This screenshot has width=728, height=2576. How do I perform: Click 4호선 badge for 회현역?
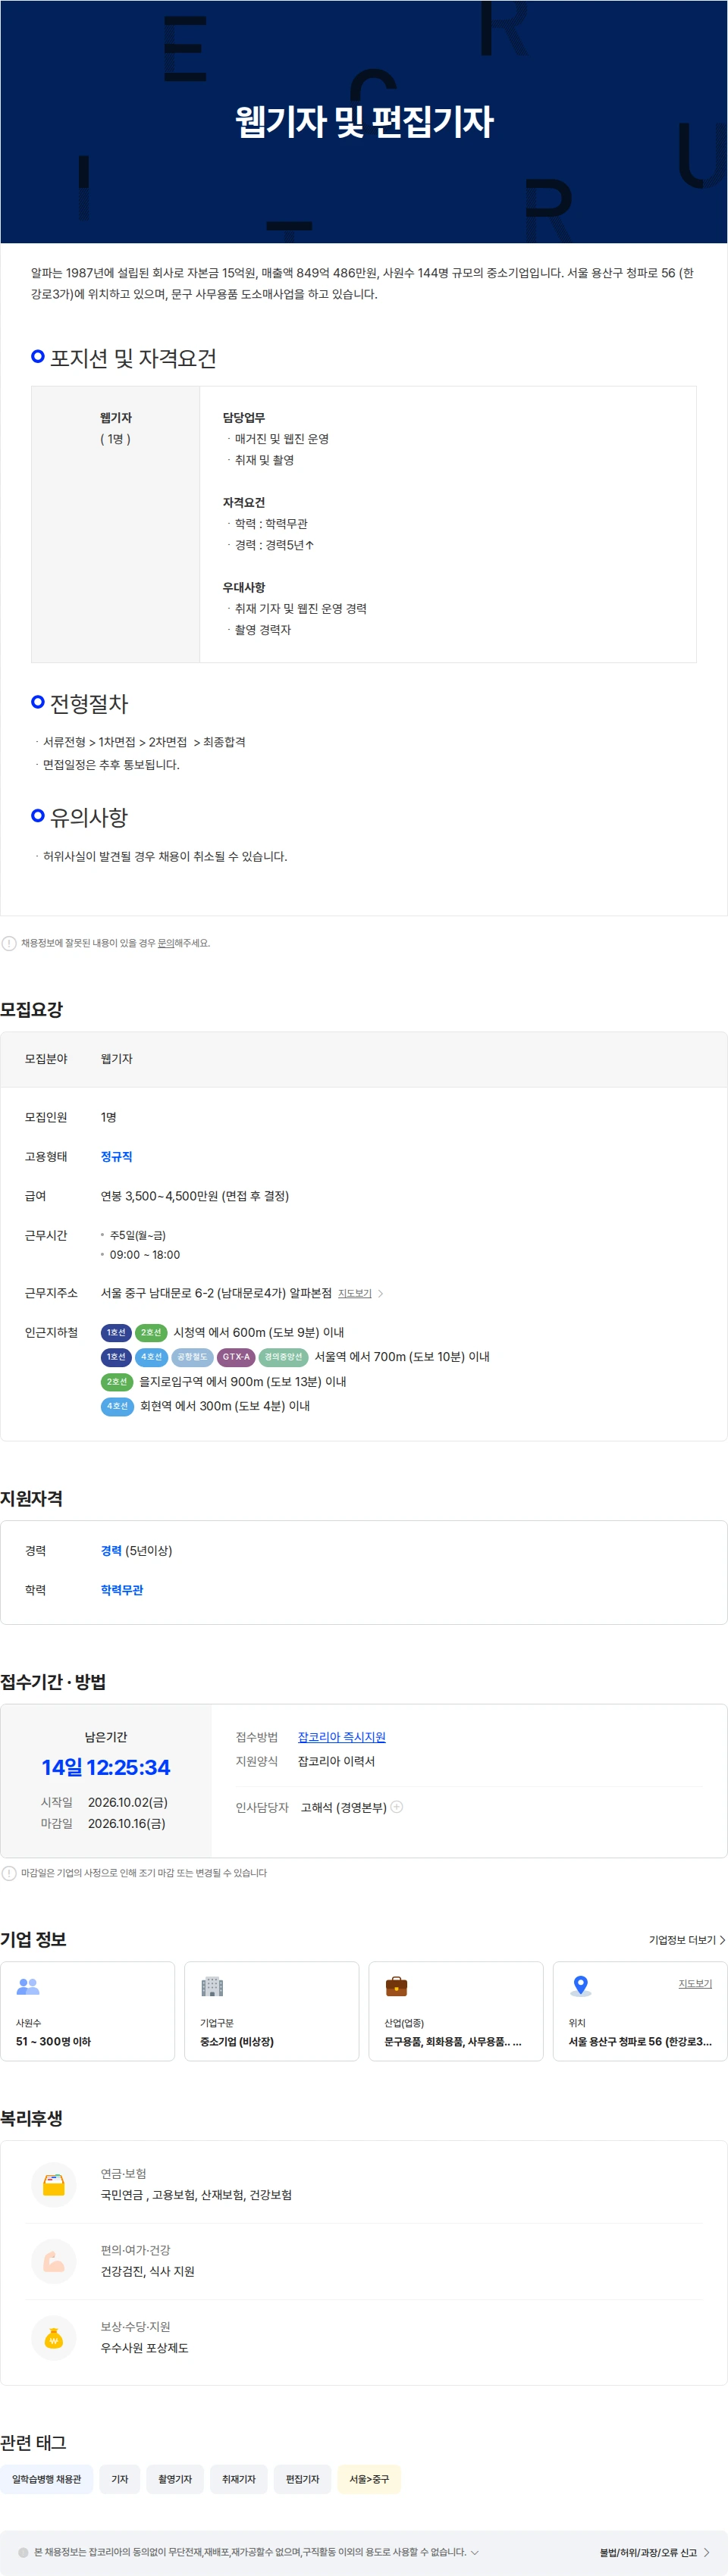pyautogui.click(x=117, y=1406)
